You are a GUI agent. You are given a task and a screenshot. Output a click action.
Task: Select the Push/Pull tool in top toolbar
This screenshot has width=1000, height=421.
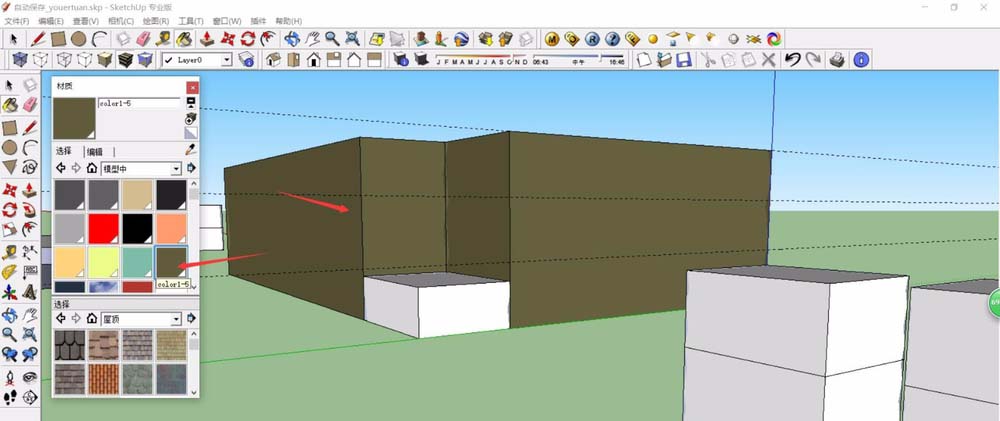[206, 39]
